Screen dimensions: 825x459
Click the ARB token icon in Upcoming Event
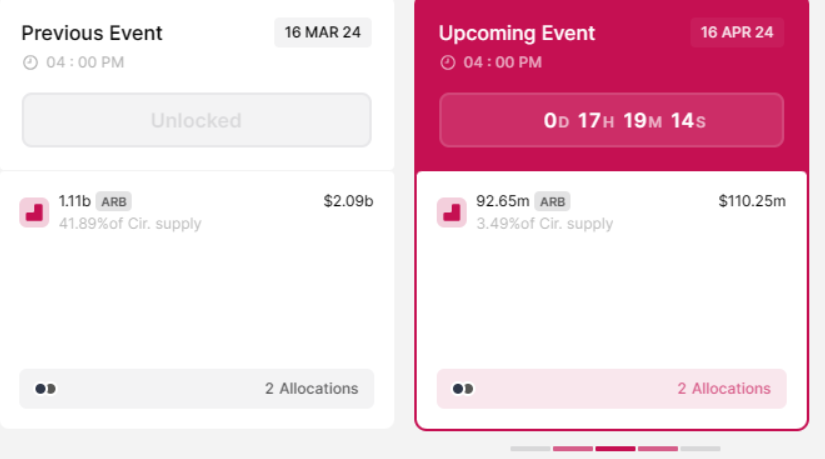451,213
